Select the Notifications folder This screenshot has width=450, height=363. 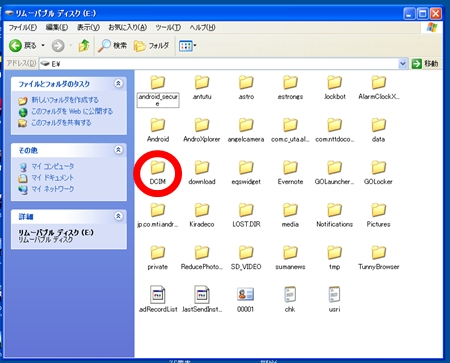[x=335, y=215]
